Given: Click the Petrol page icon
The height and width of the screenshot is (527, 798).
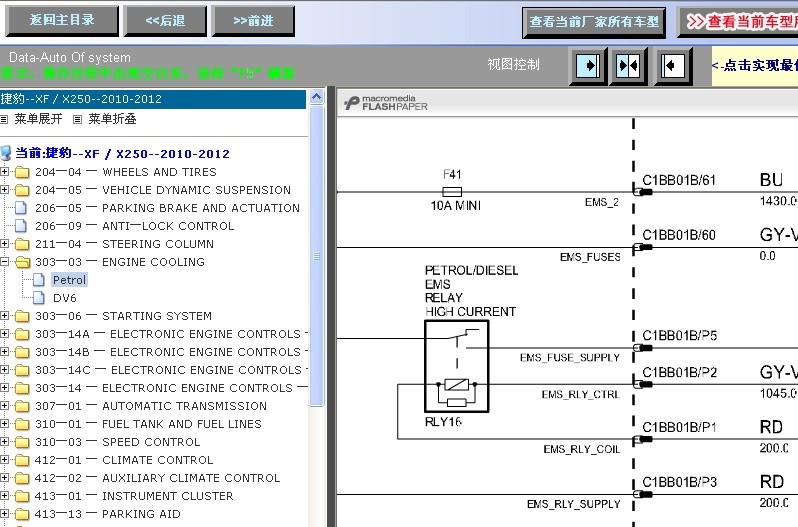Looking at the screenshot, I should pyautogui.click(x=39, y=280).
